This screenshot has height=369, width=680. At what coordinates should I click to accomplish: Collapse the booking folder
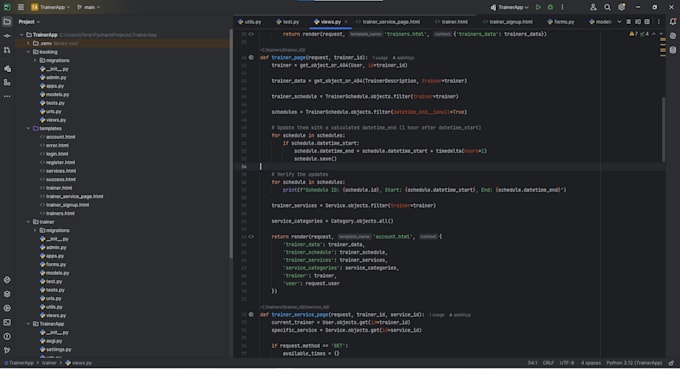tap(28, 52)
